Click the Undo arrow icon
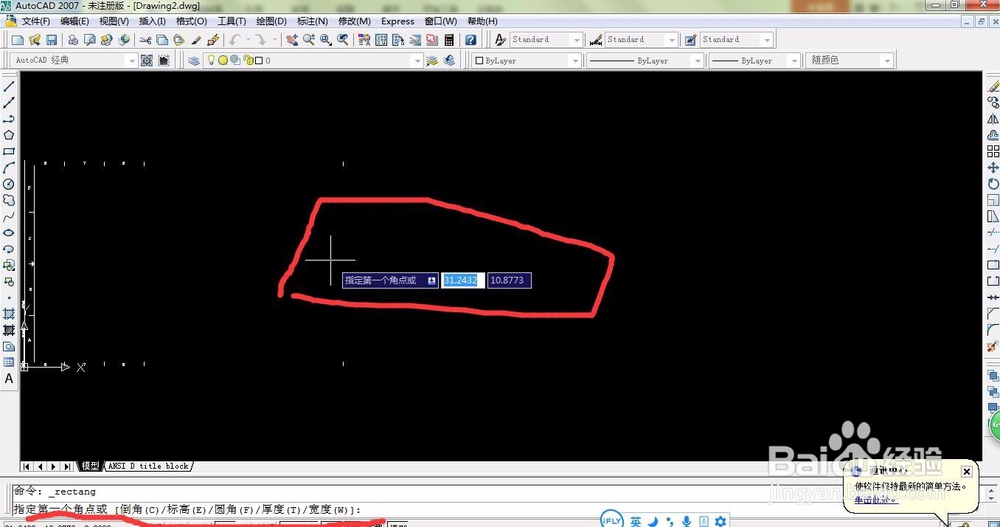 click(235, 40)
